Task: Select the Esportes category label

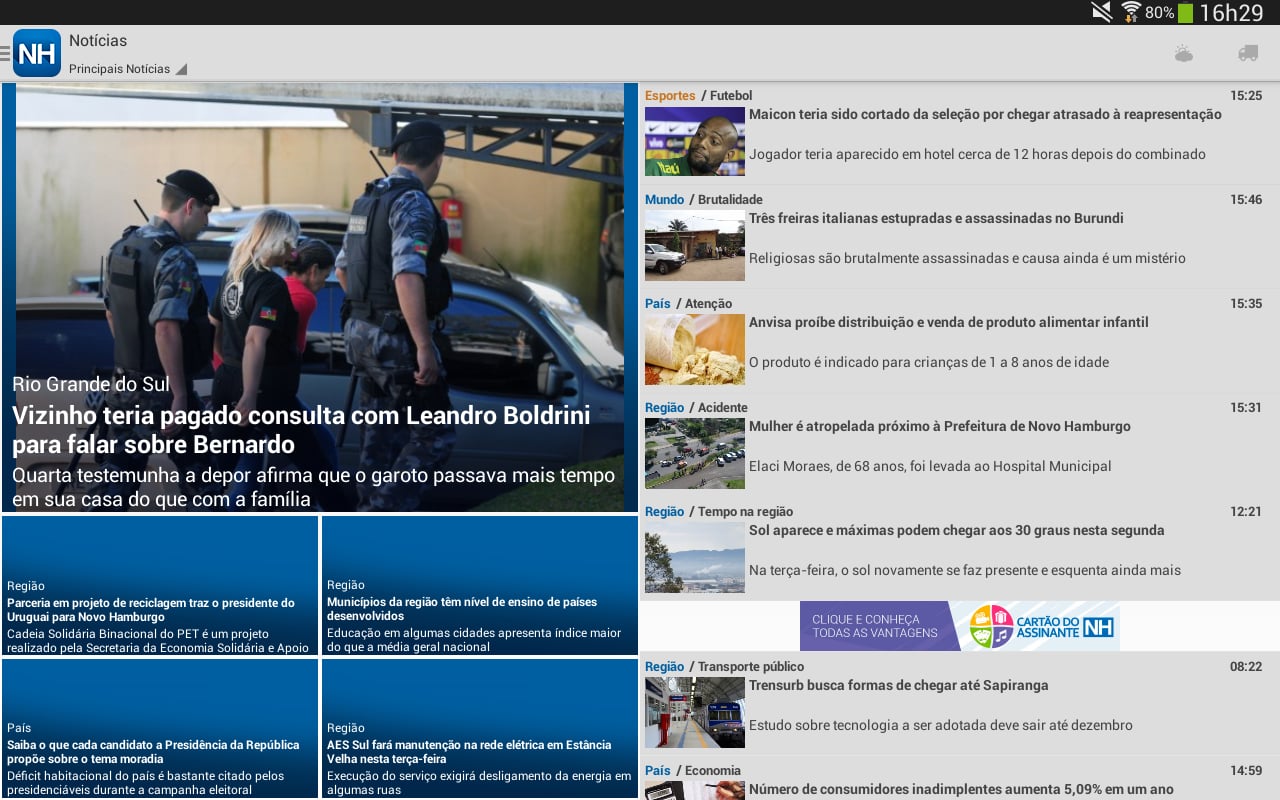Action: tap(670, 96)
